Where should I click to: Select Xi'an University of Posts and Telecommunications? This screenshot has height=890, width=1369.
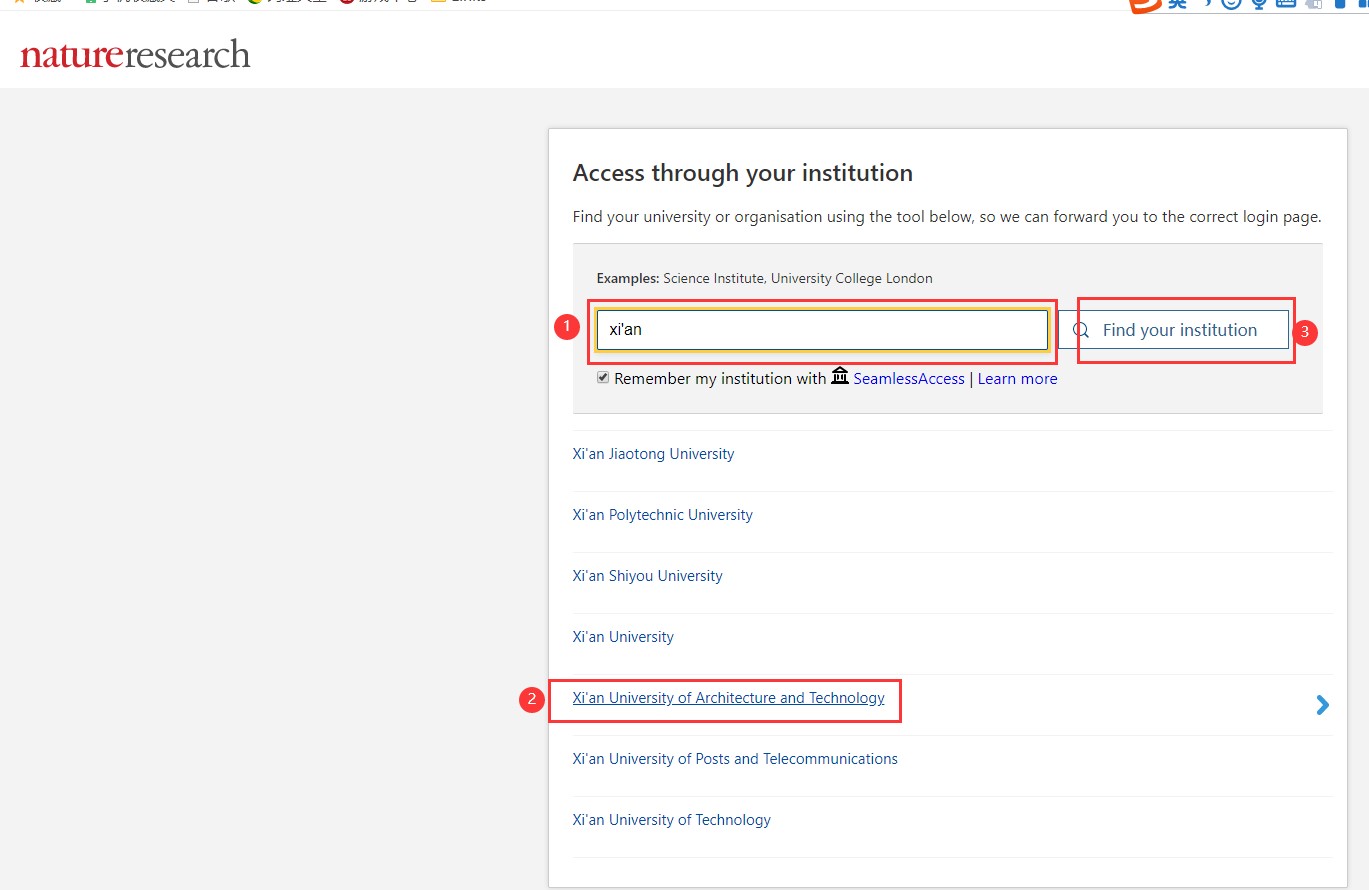pos(735,759)
